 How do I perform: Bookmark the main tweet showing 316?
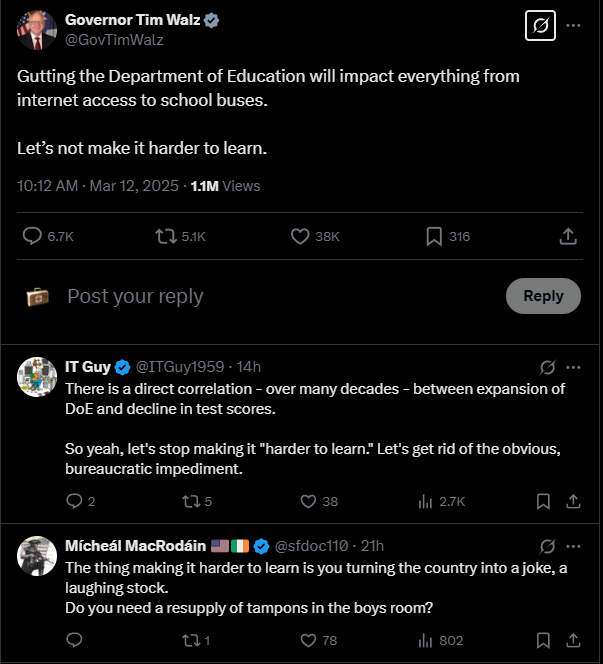click(x=448, y=236)
